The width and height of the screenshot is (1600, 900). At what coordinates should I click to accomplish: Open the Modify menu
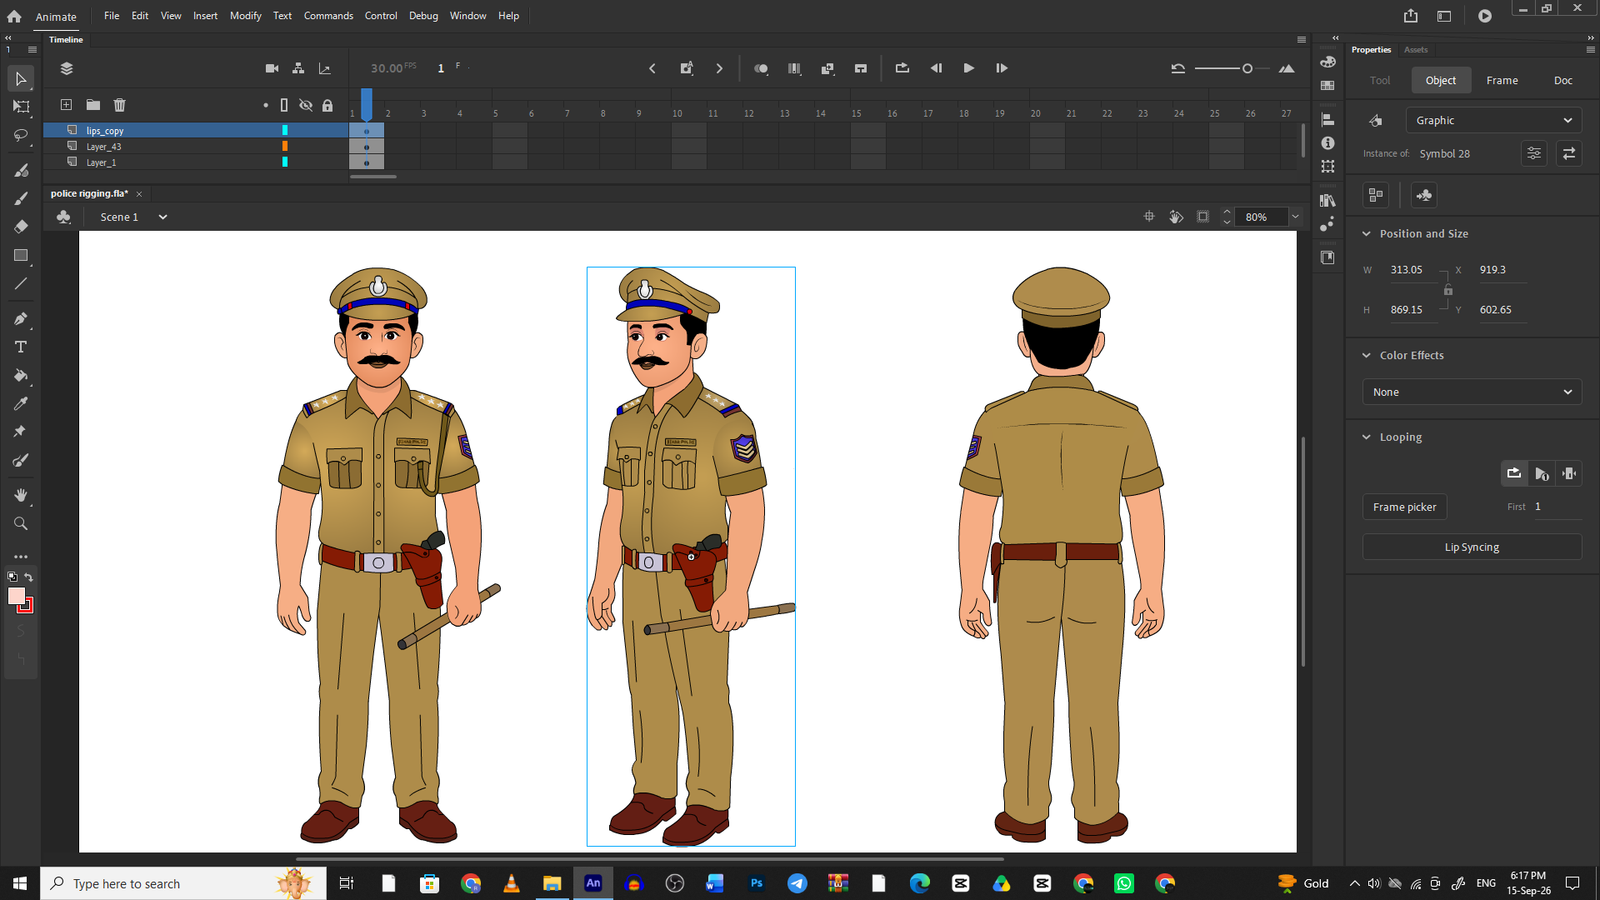coord(245,16)
